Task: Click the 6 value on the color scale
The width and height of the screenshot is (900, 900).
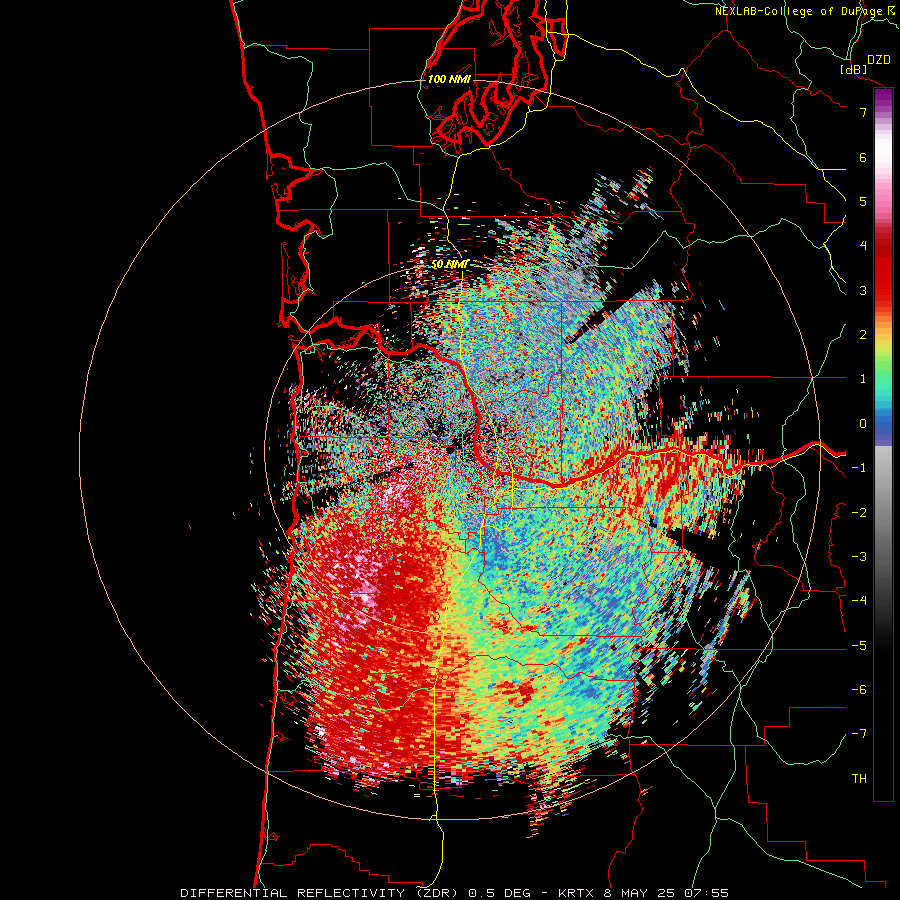Action: pos(863,157)
